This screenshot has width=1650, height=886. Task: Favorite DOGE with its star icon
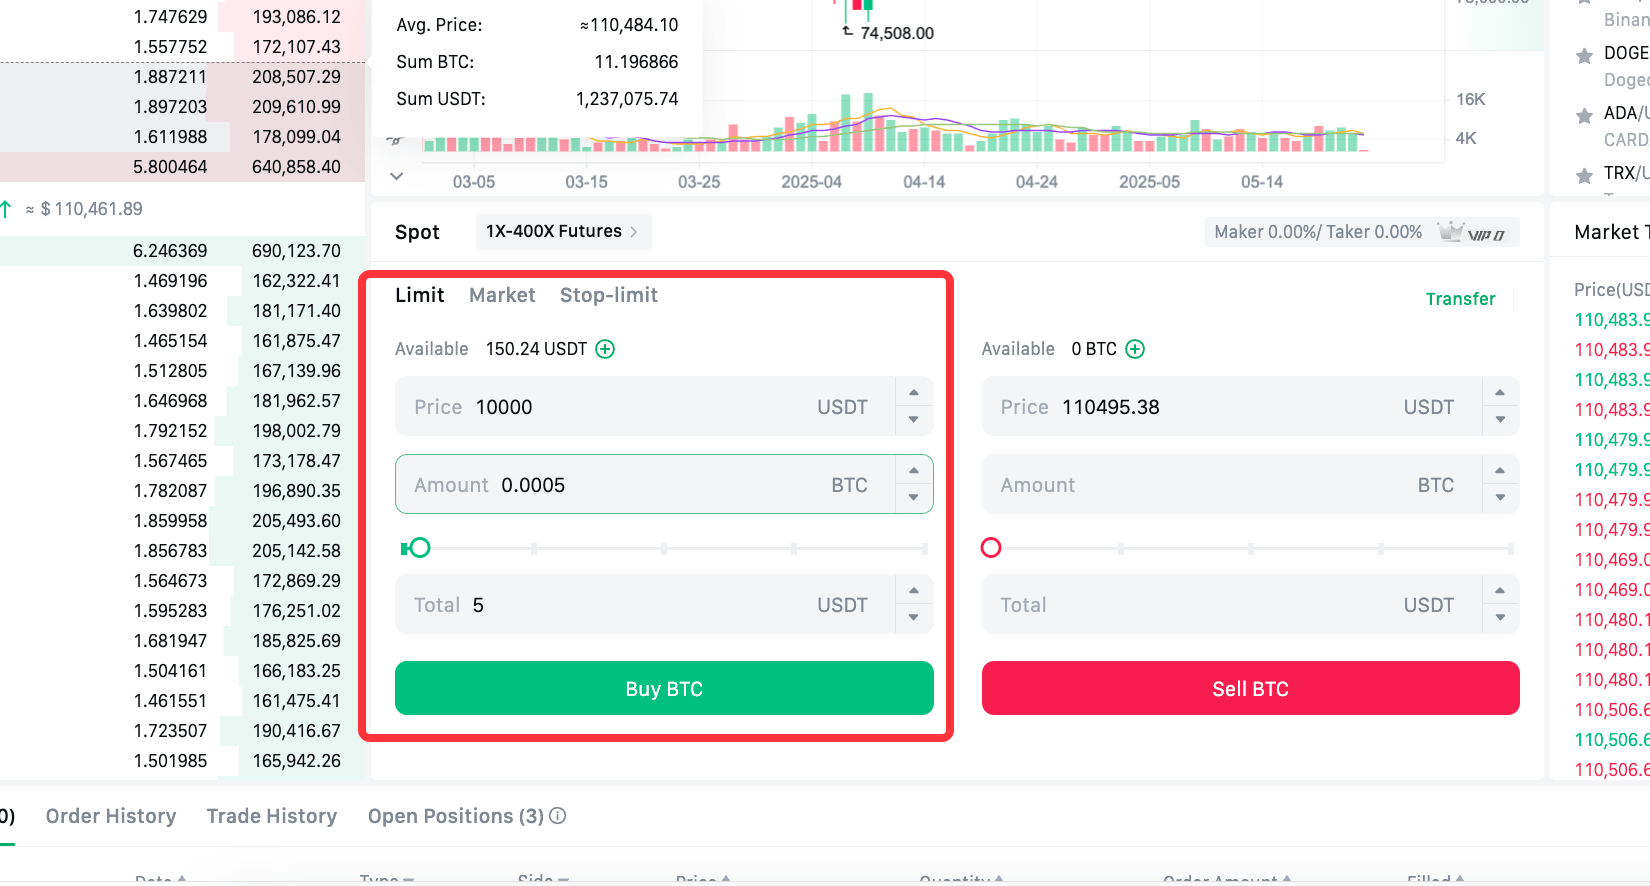[1584, 56]
